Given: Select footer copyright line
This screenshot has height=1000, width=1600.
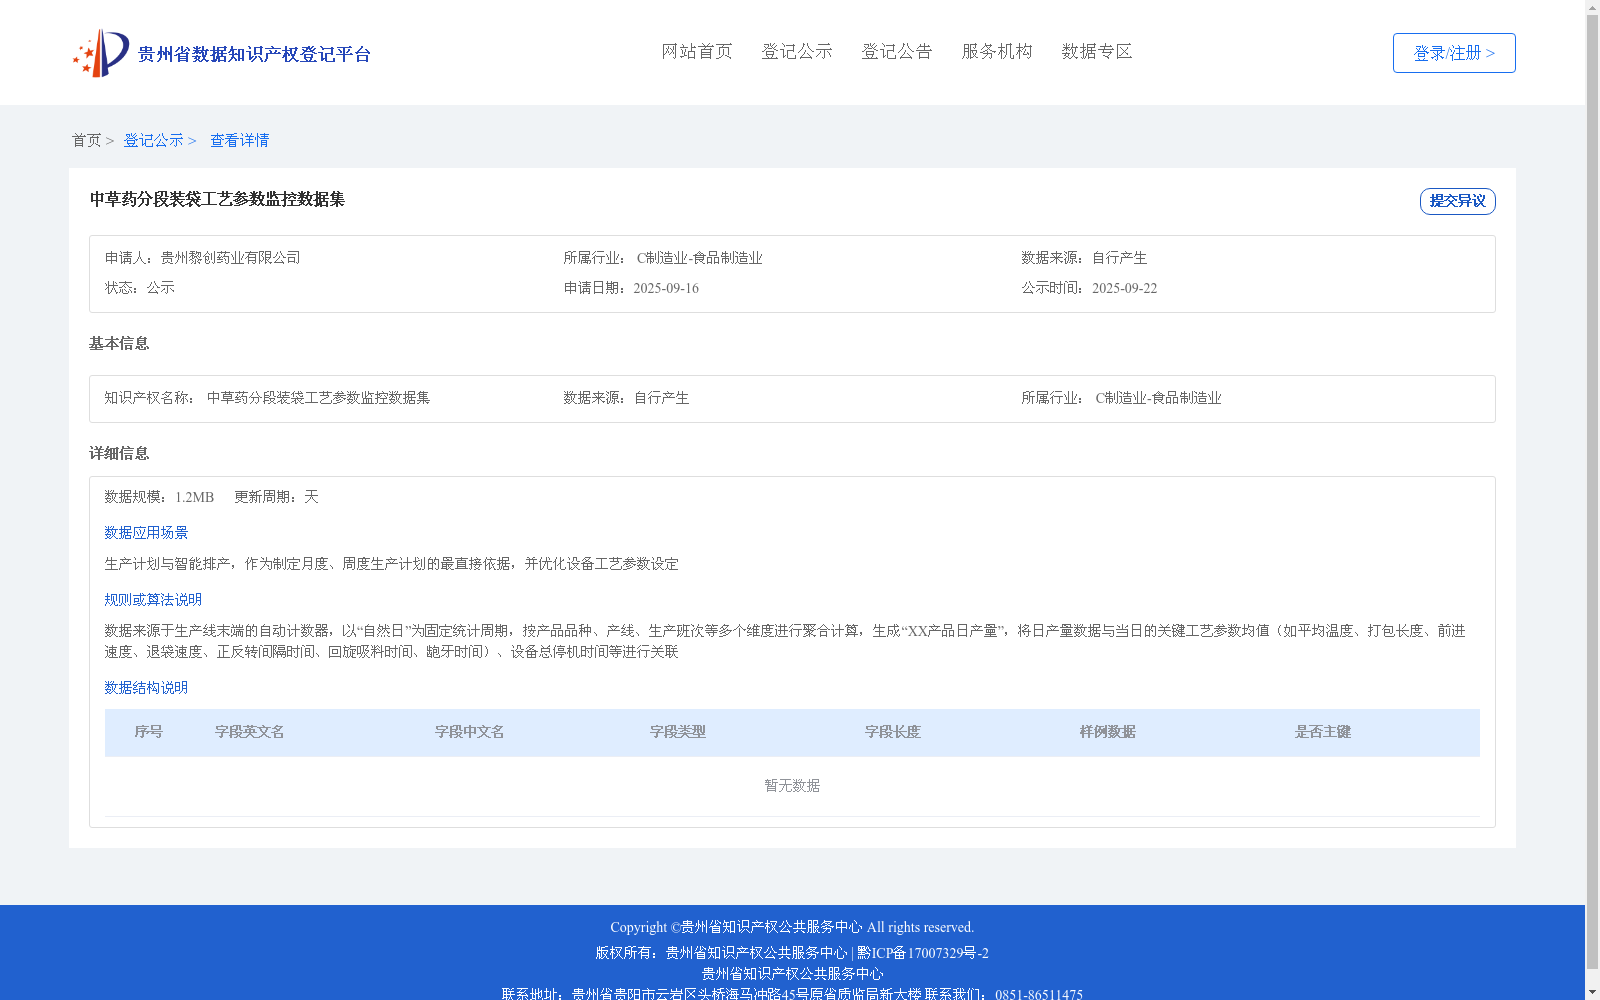Looking at the screenshot, I should (792, 927).
